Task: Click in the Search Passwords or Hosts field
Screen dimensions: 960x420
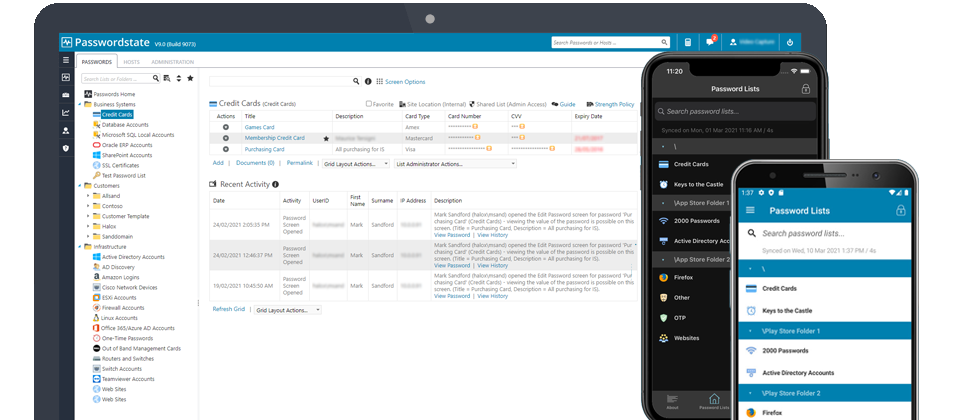Action: point(610,42)
